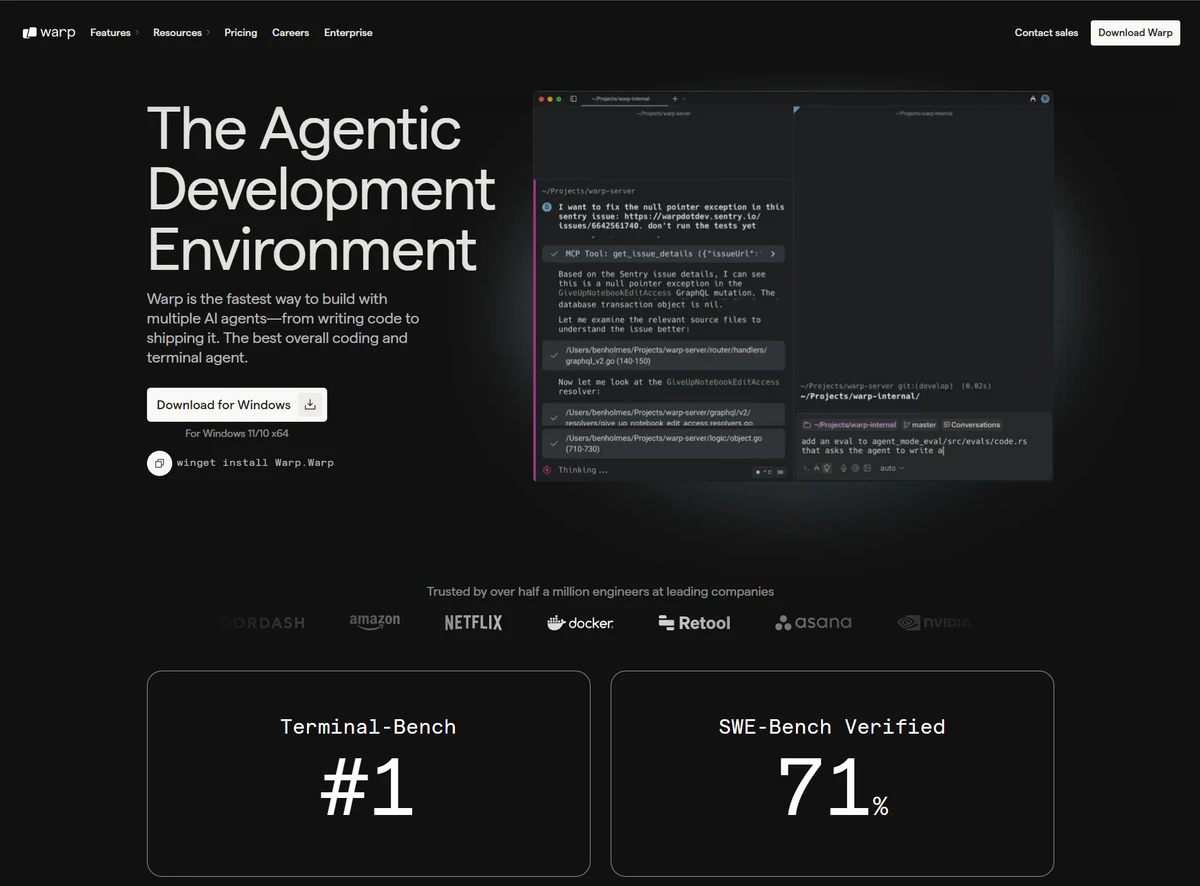This screenshot has height=886, width=1200.
Task: Click the Docker logo
Action: point(580,622)
